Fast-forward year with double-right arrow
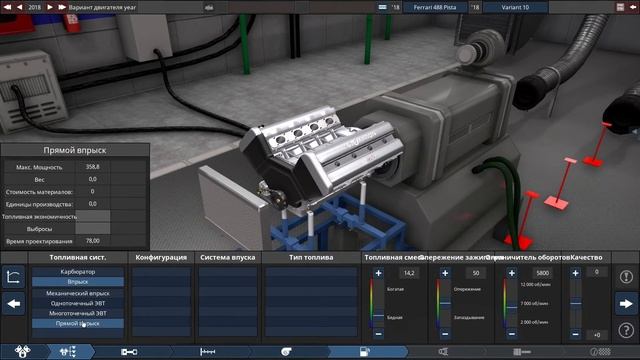This screenshot has width=640, height=360. point(62,7)
